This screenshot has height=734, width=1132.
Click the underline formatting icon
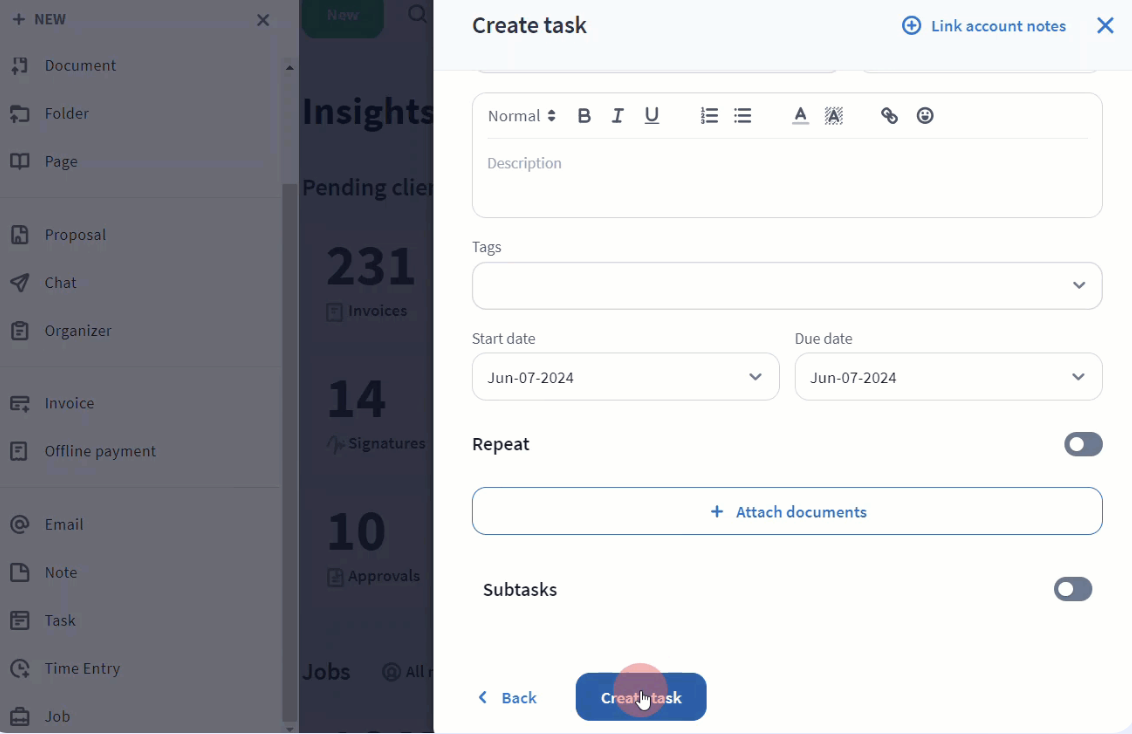[651, 115]
